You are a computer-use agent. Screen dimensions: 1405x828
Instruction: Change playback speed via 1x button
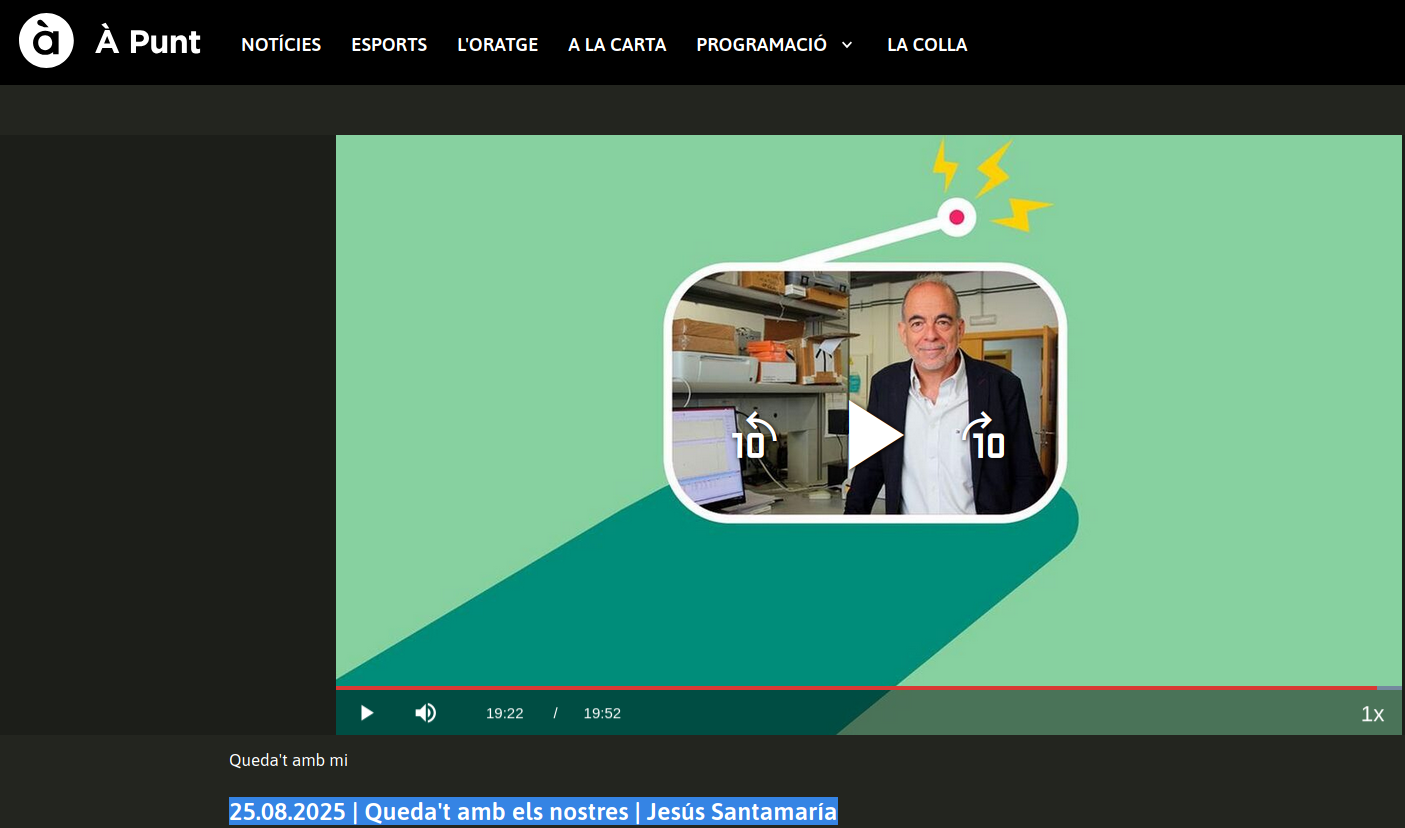pyautogui.click(x=1372, y=714)
